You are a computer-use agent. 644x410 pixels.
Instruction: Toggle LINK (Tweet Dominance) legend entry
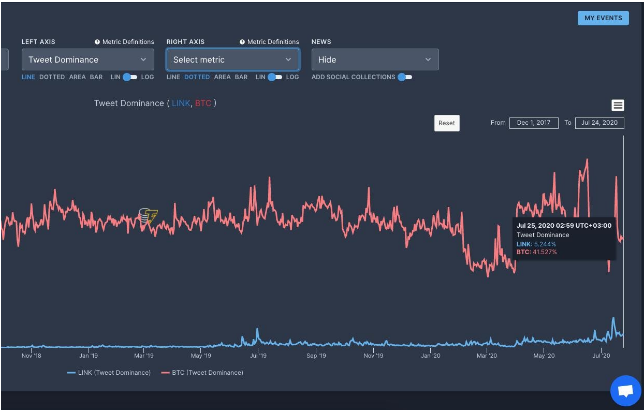[109, 373]
